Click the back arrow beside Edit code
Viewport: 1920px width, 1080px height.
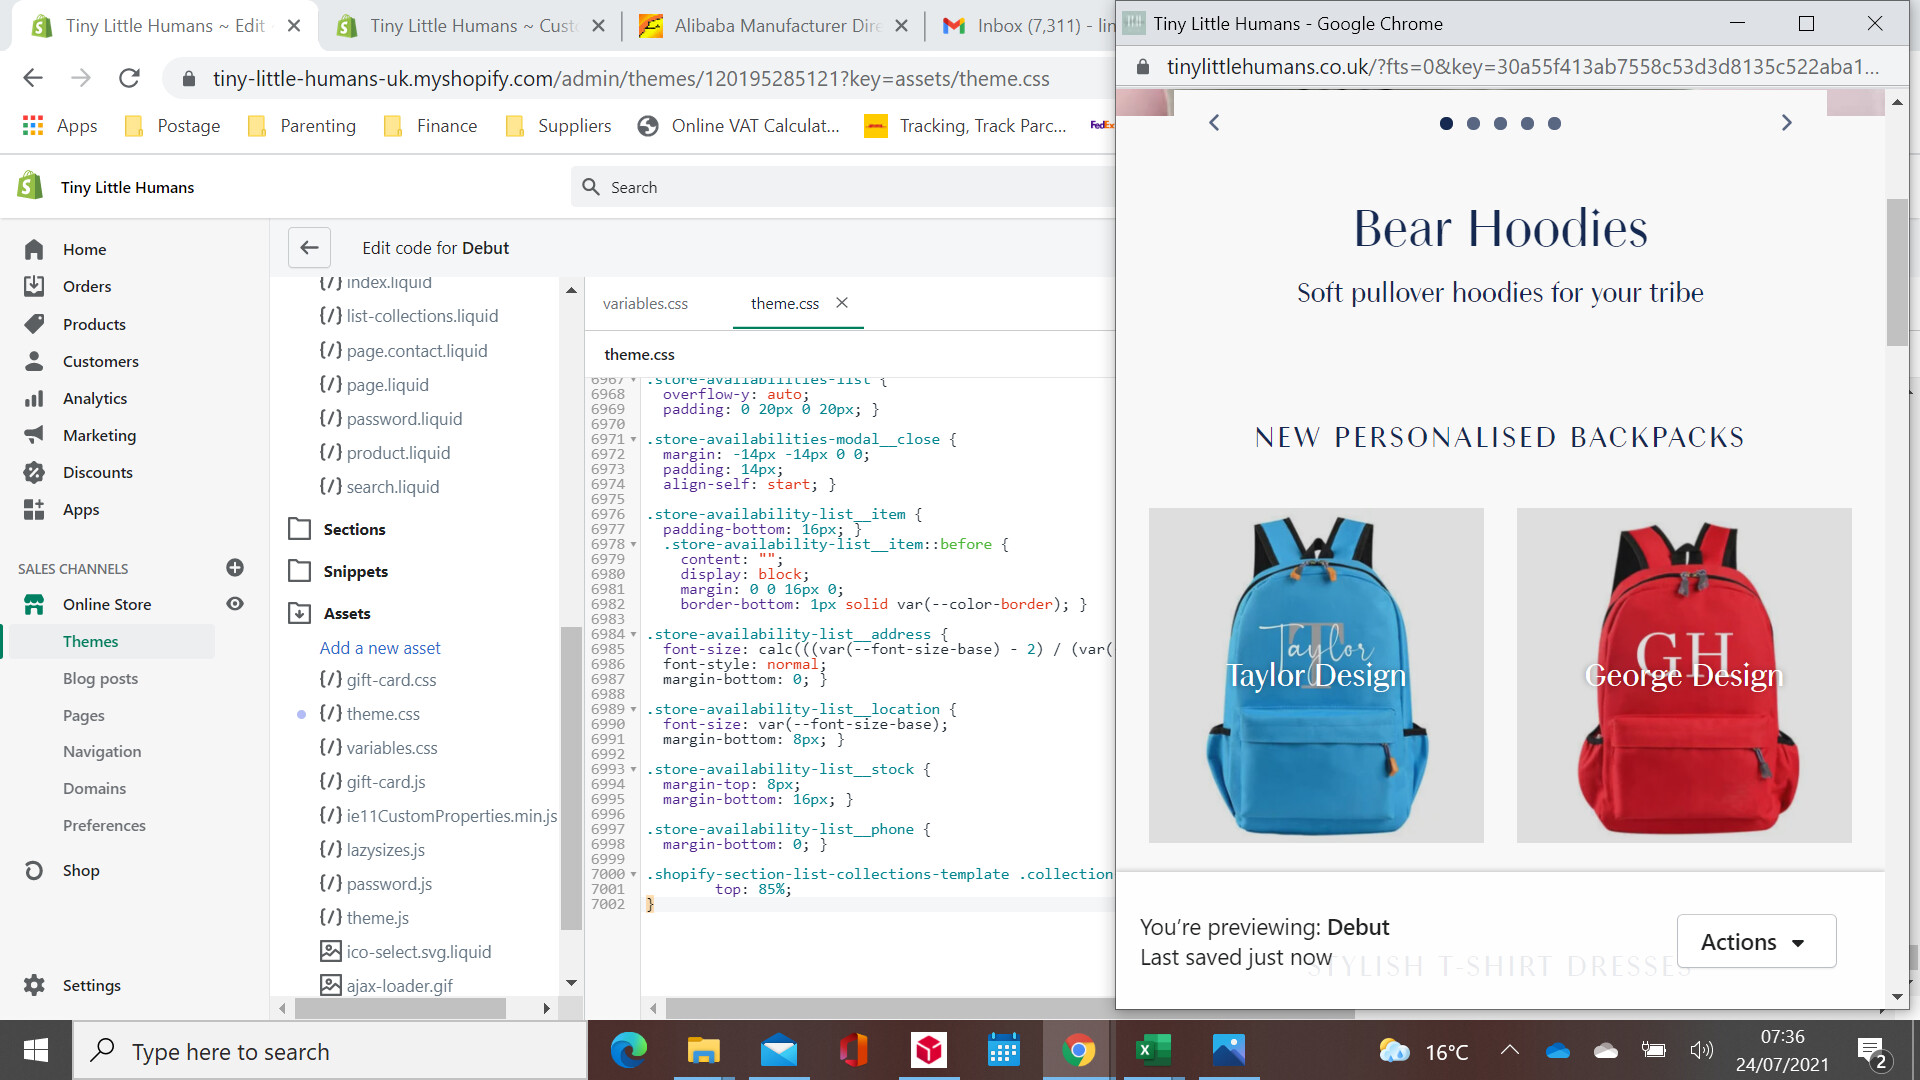pos(309,248)
